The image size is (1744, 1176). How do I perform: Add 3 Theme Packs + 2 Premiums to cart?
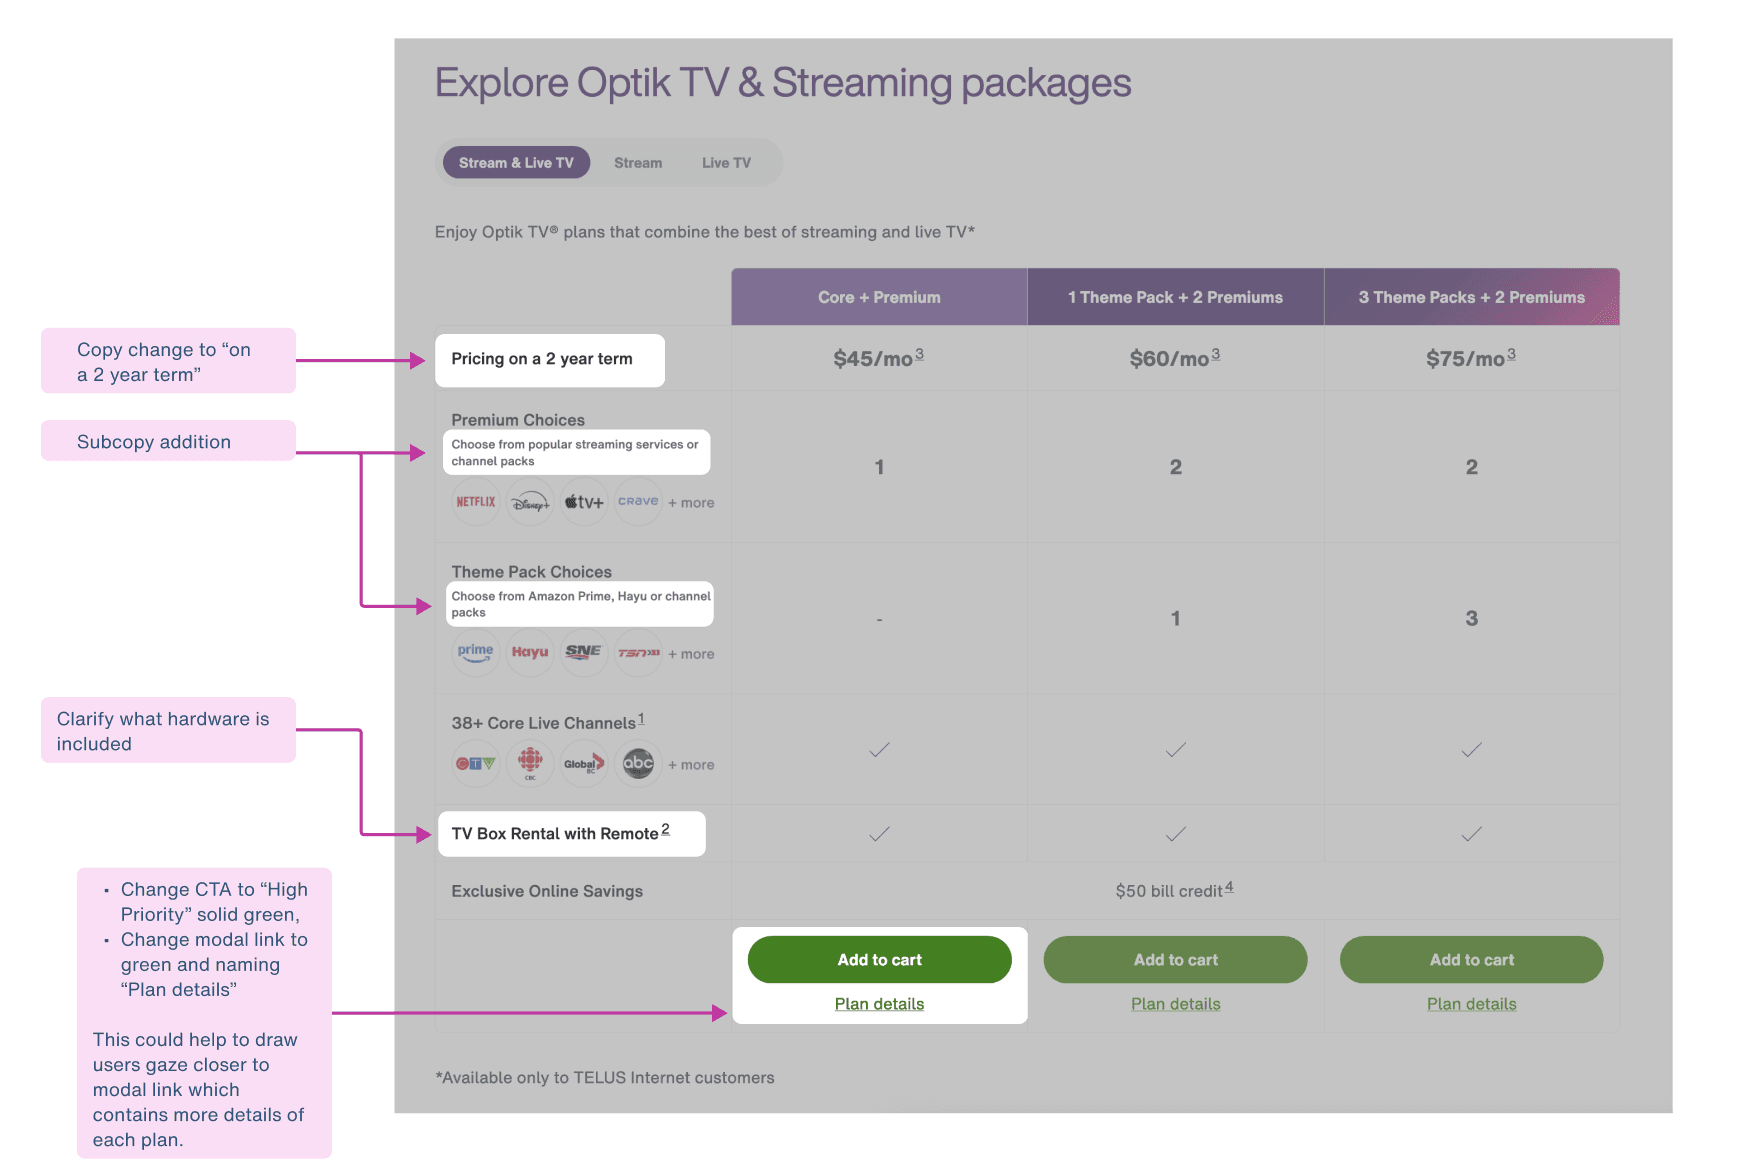(x=1472, y=960)
